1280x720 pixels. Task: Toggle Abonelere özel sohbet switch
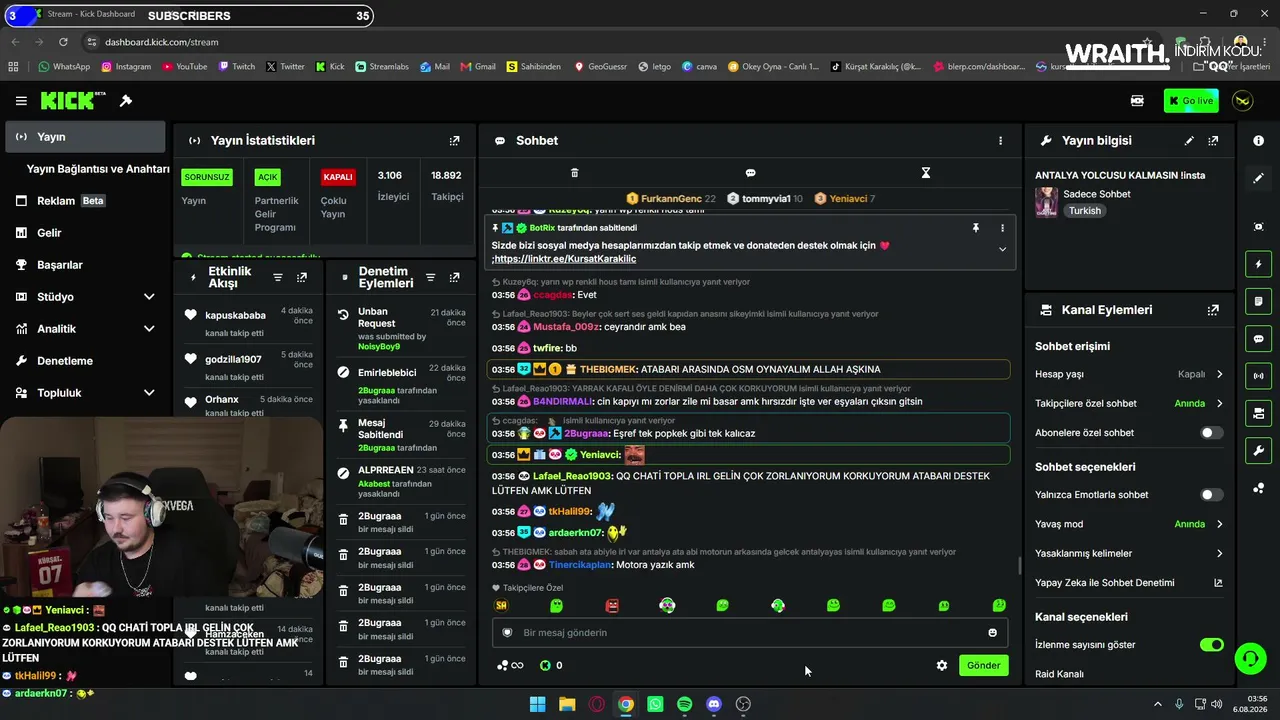click(x=1211, y=433)
